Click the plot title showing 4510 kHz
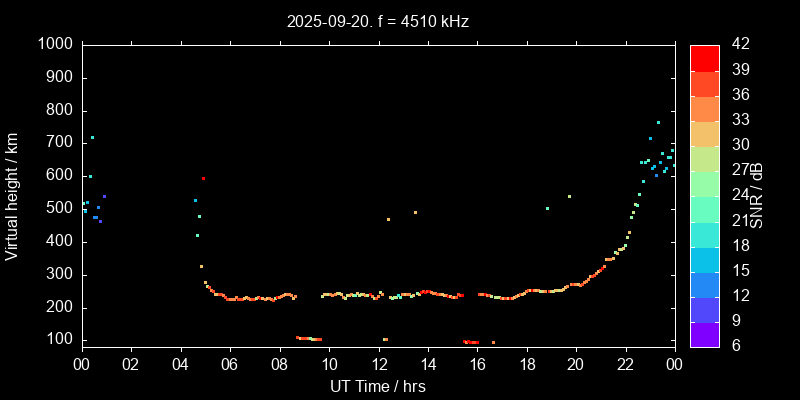Image resolution: width=800 pixels, height=400 pixels. tap(378, 20)
